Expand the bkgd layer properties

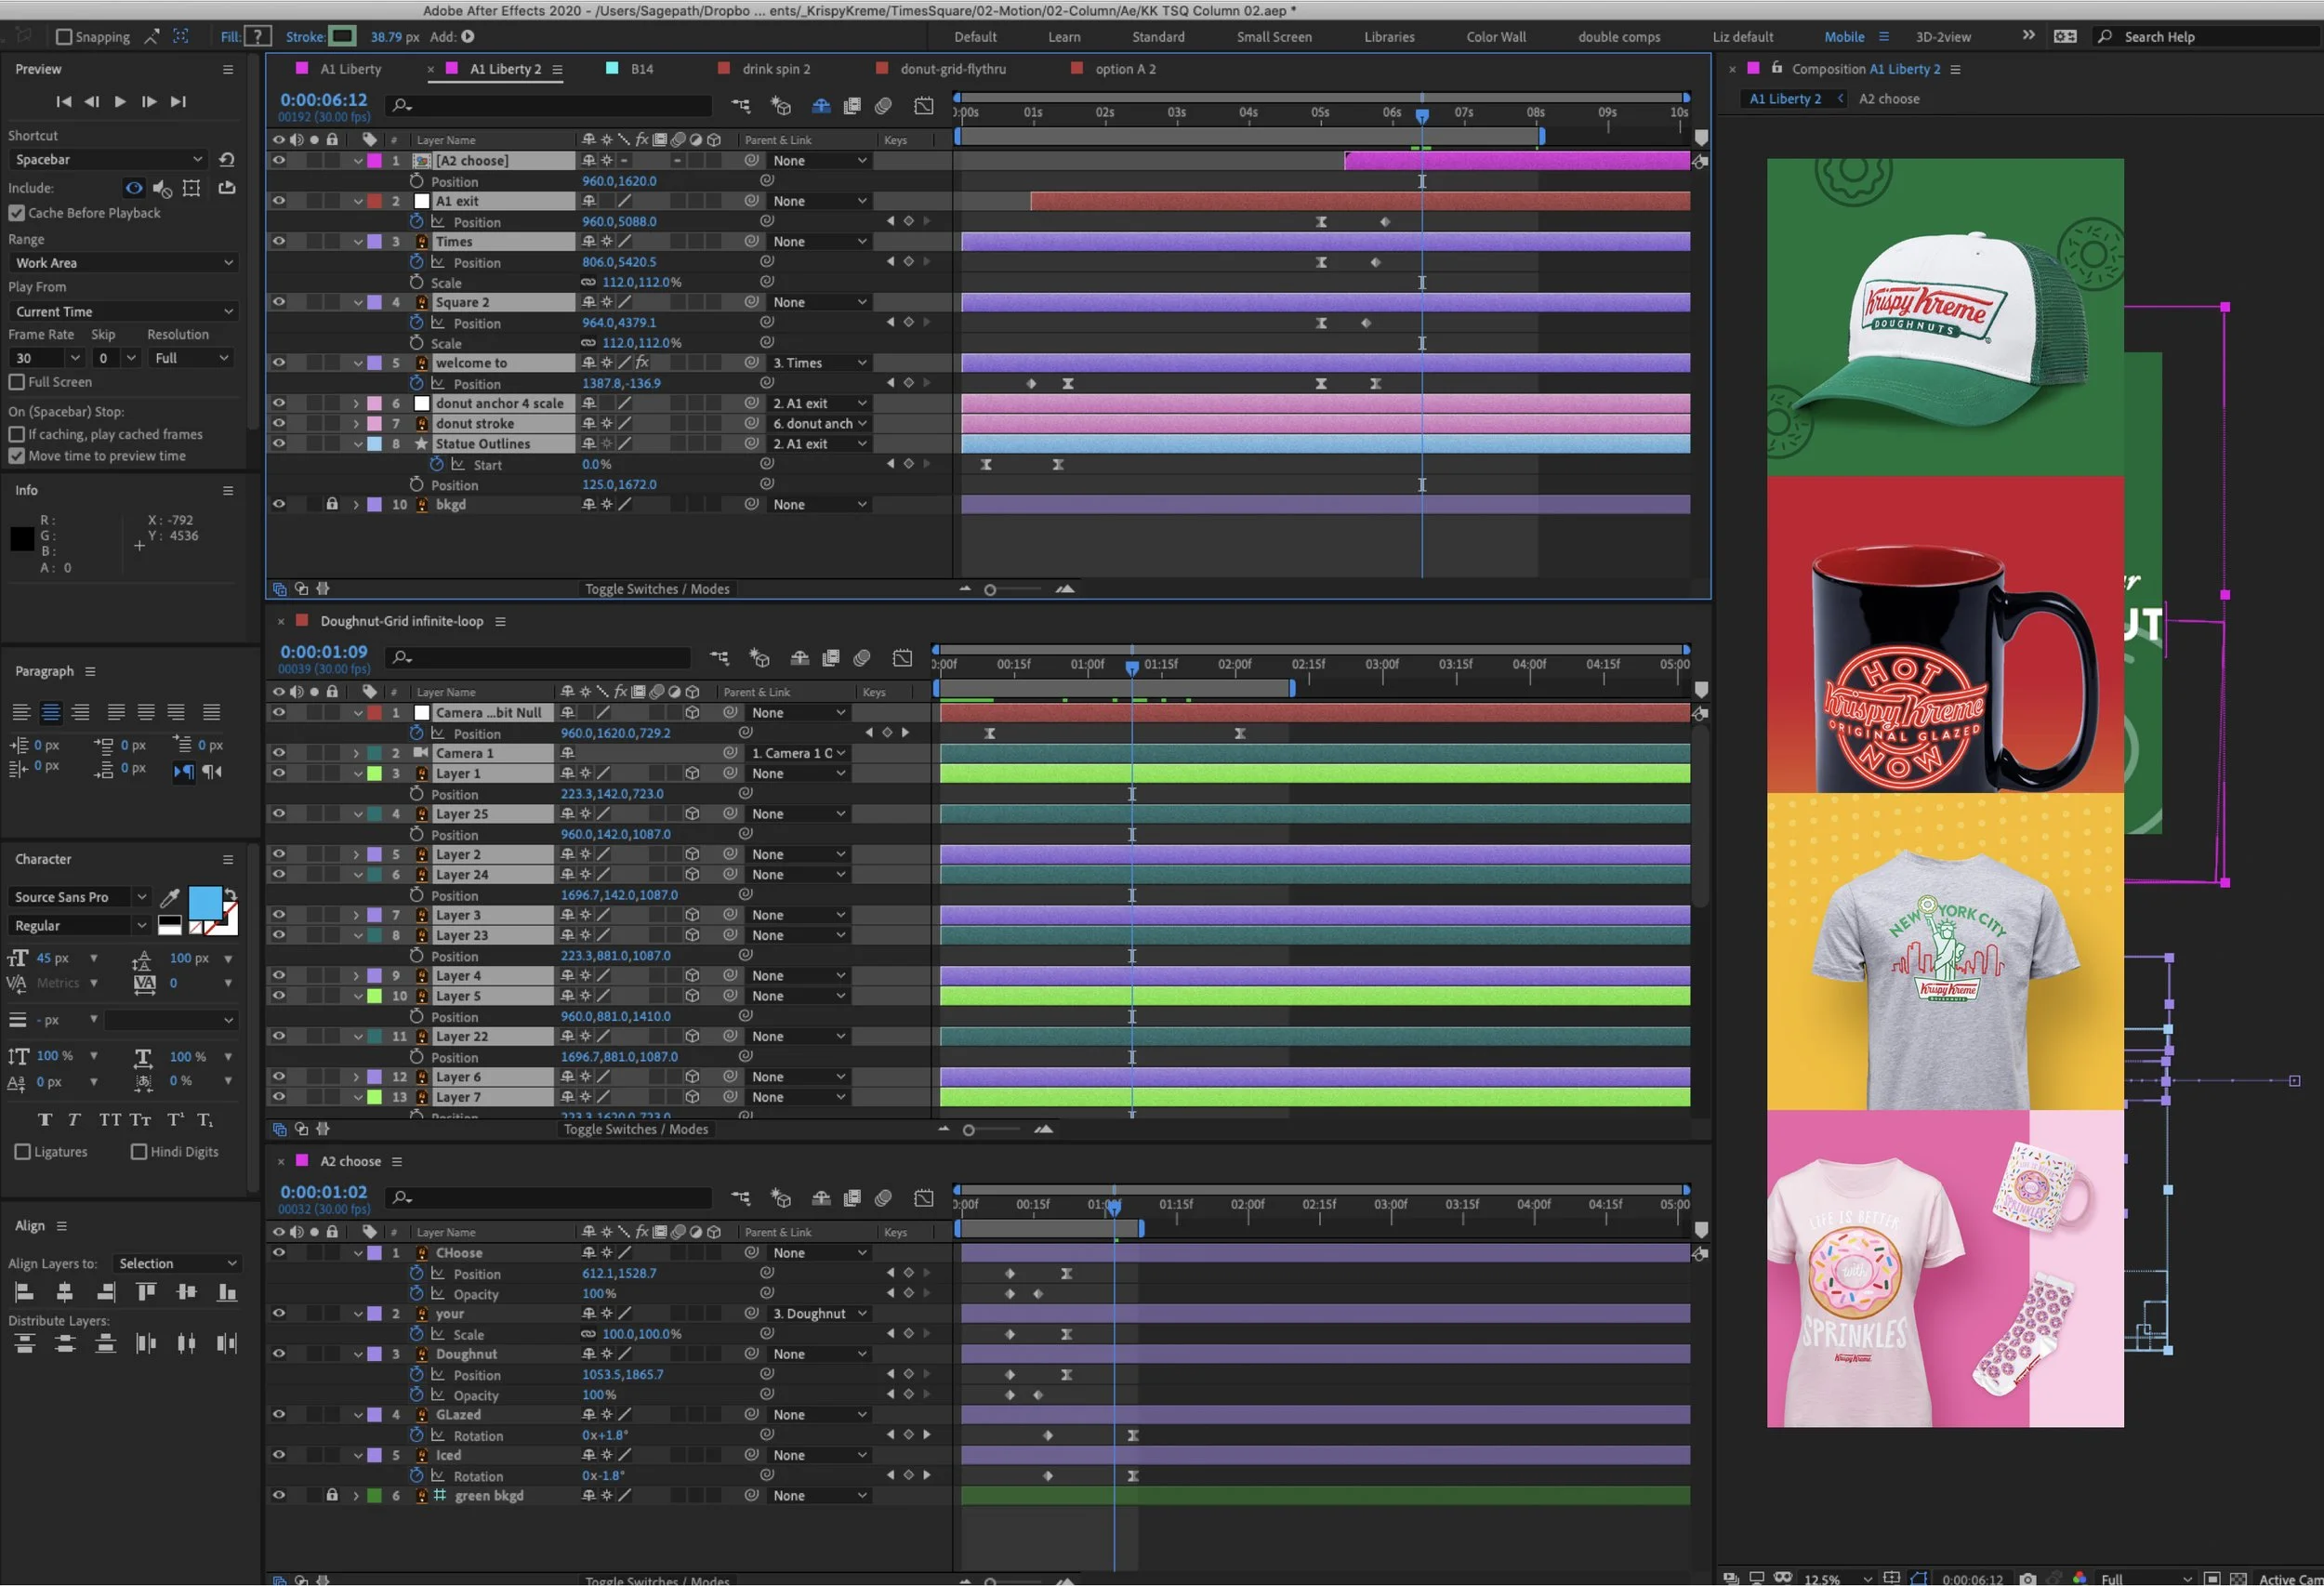[356, 505]
